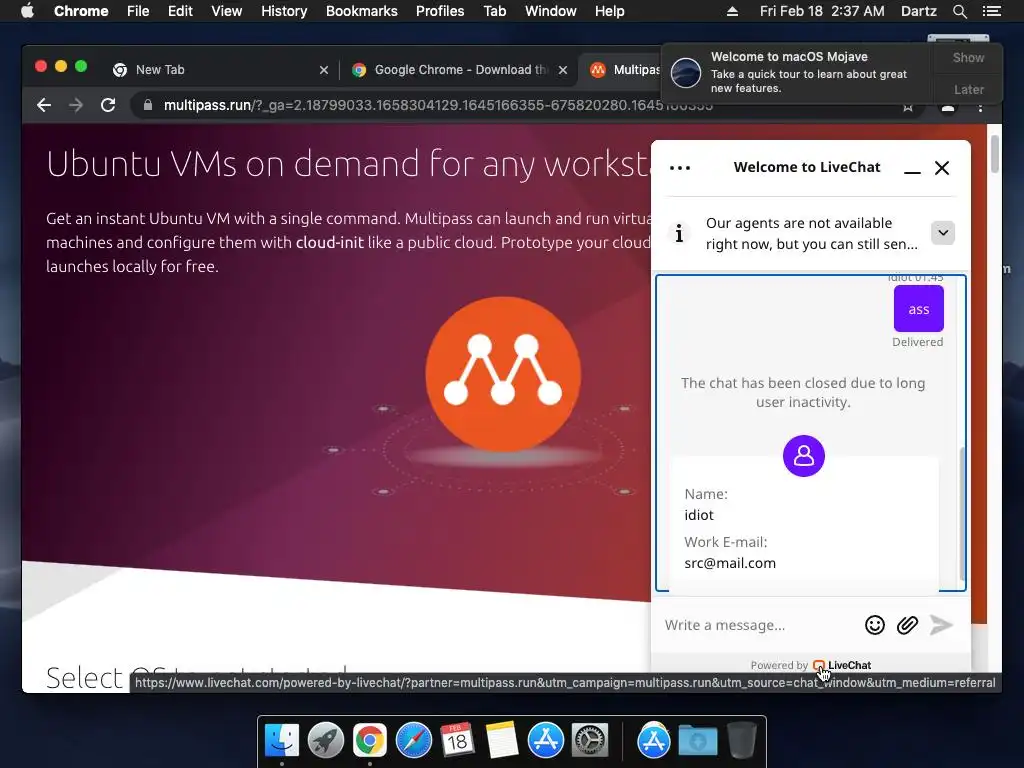This screenshot has height=768, width=1024.
Task: Open the History menu
Action: (x=283, y=11)
